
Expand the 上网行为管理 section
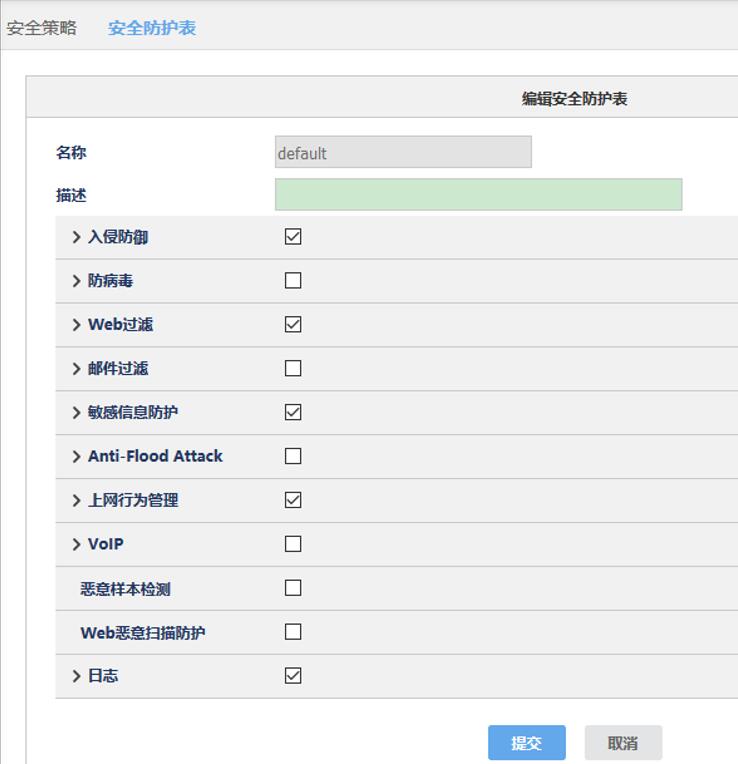pos(76,500)
